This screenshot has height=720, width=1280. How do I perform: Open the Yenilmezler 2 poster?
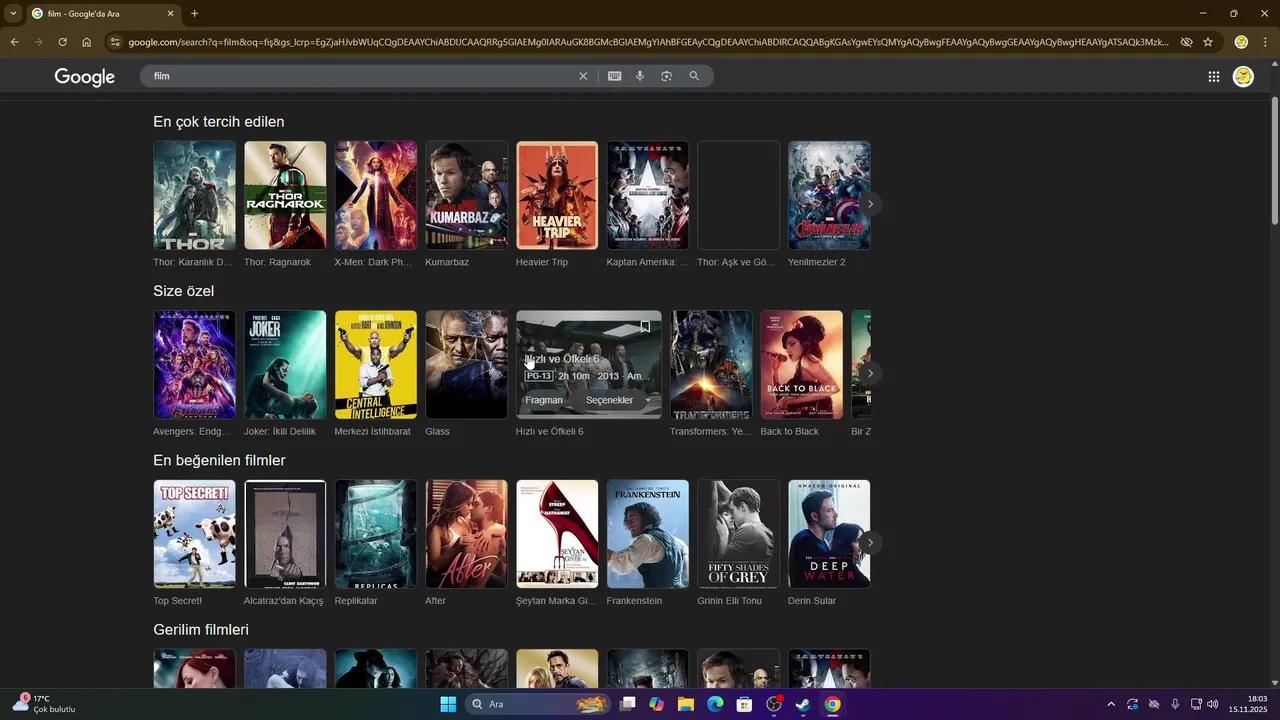point(829,195)
